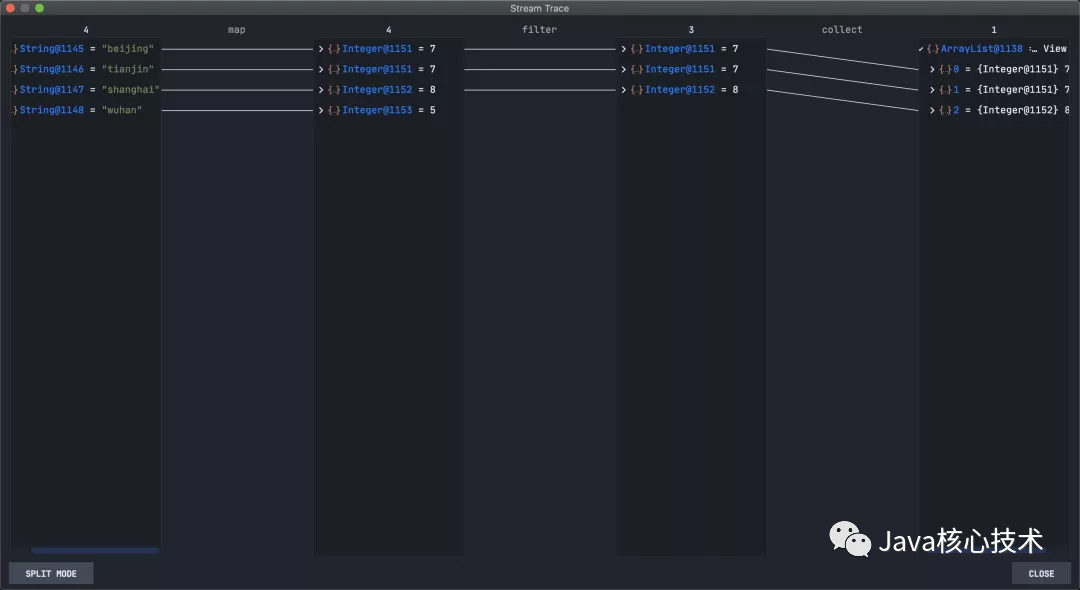Click the green zoom button of Stream Trace window
Viewport: 1080px width, 590px height.
(39, 8)
